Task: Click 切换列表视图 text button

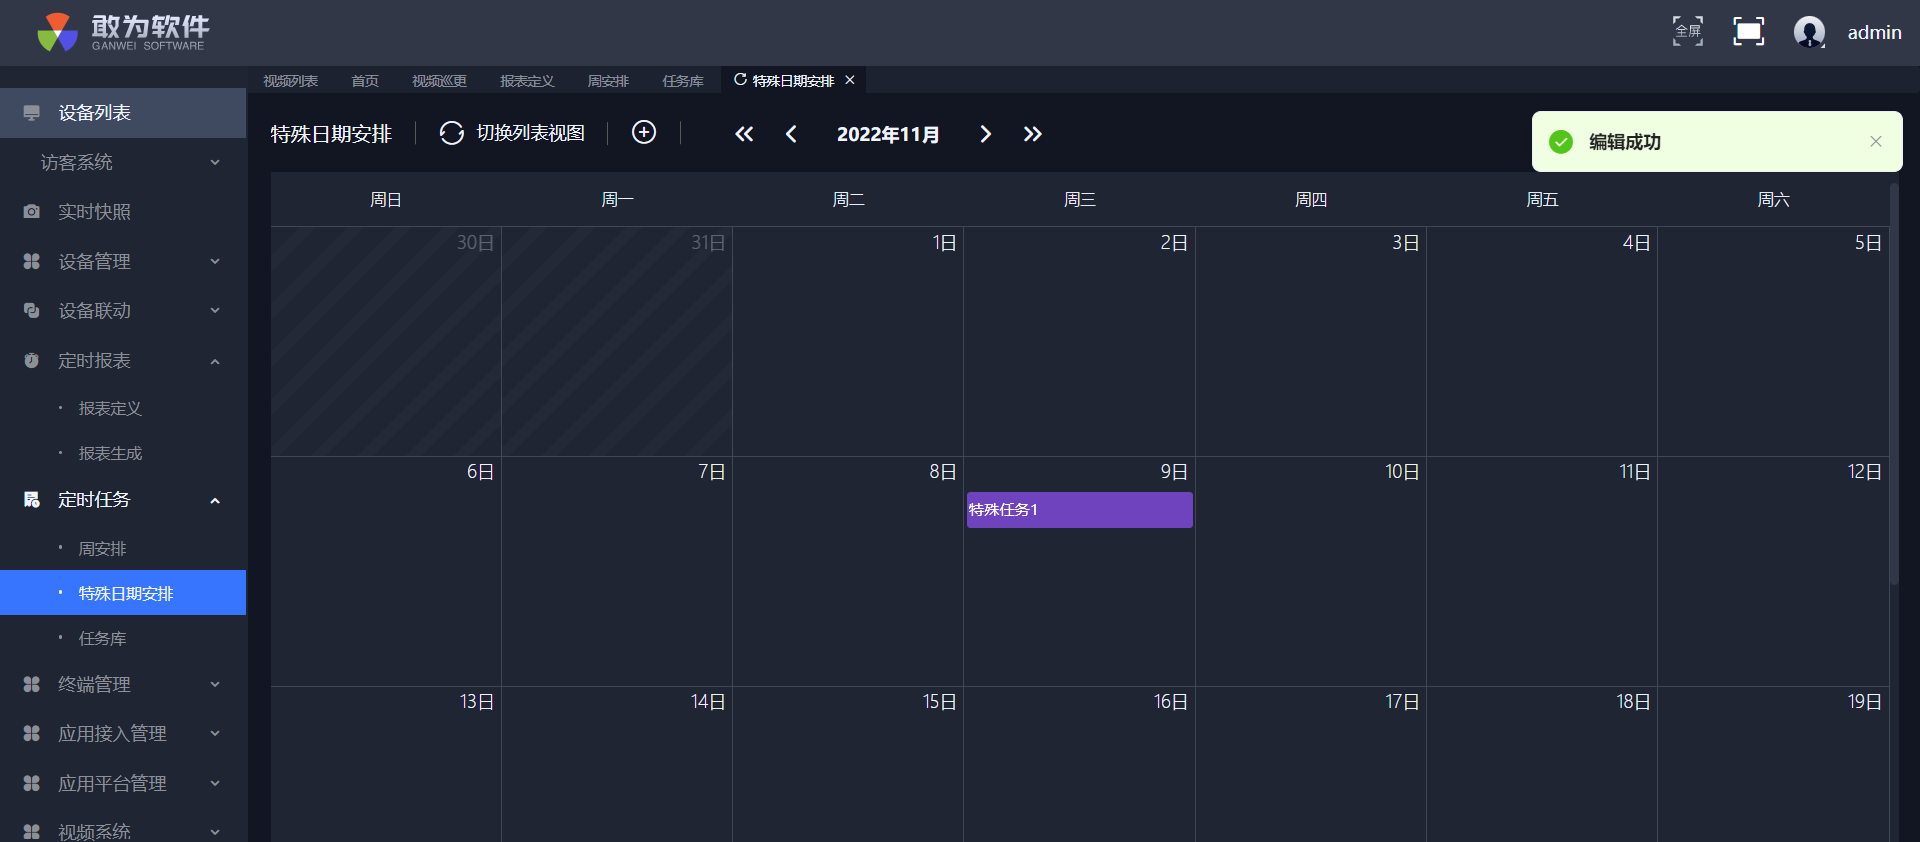Action: 530,133
